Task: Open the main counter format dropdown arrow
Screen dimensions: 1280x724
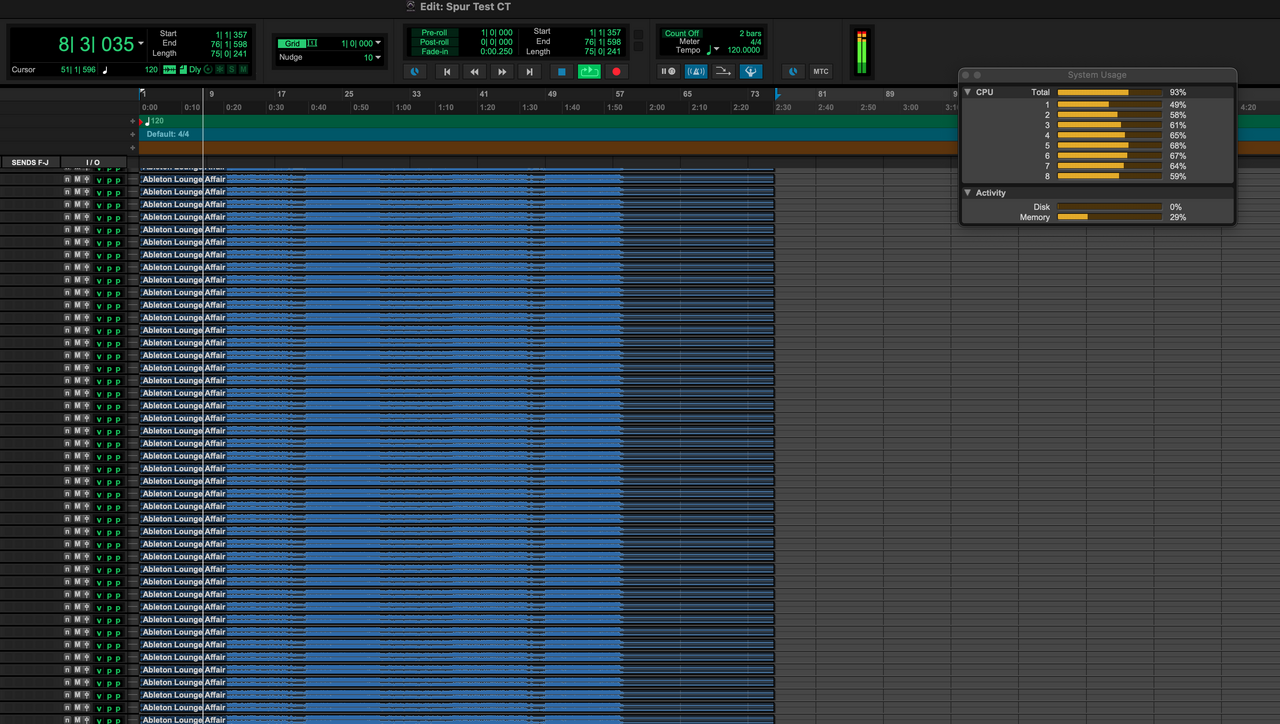Action: point(141,43)
